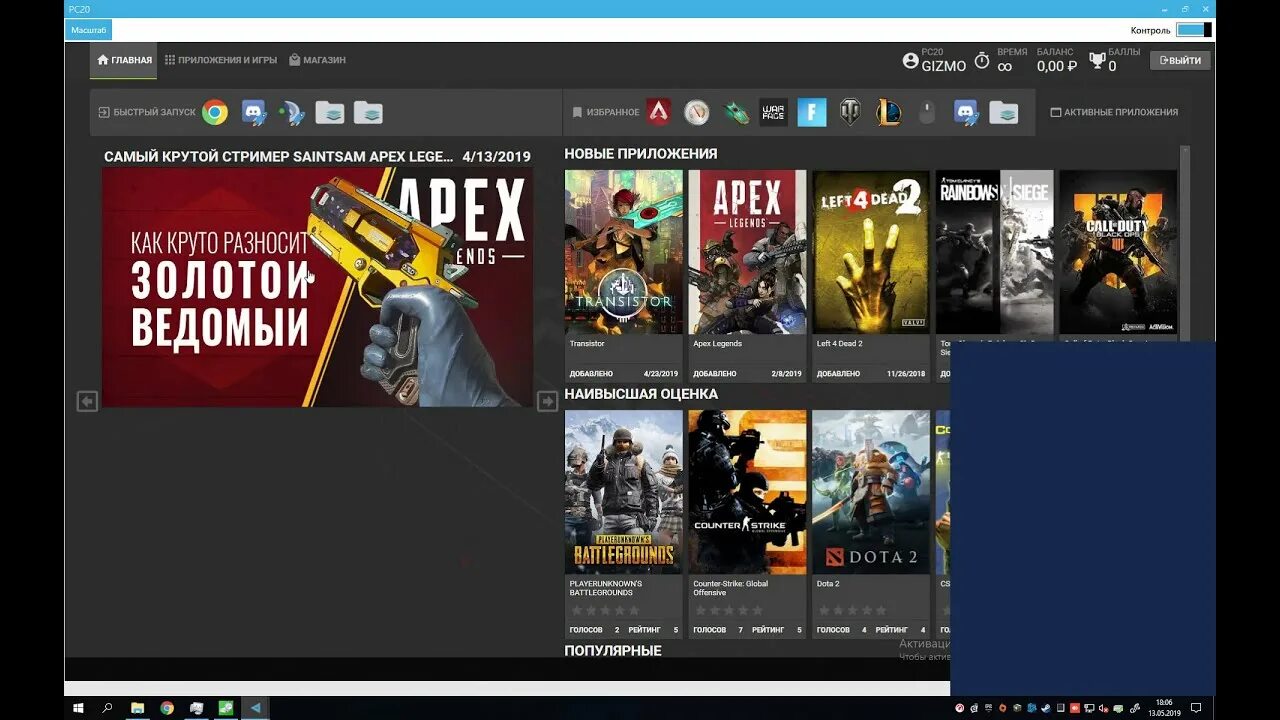Image resolution: width=1280 pixels, height=720 pixels.
Task: Show previous news banner with left arrow
Action: click(x=87, y=401)
